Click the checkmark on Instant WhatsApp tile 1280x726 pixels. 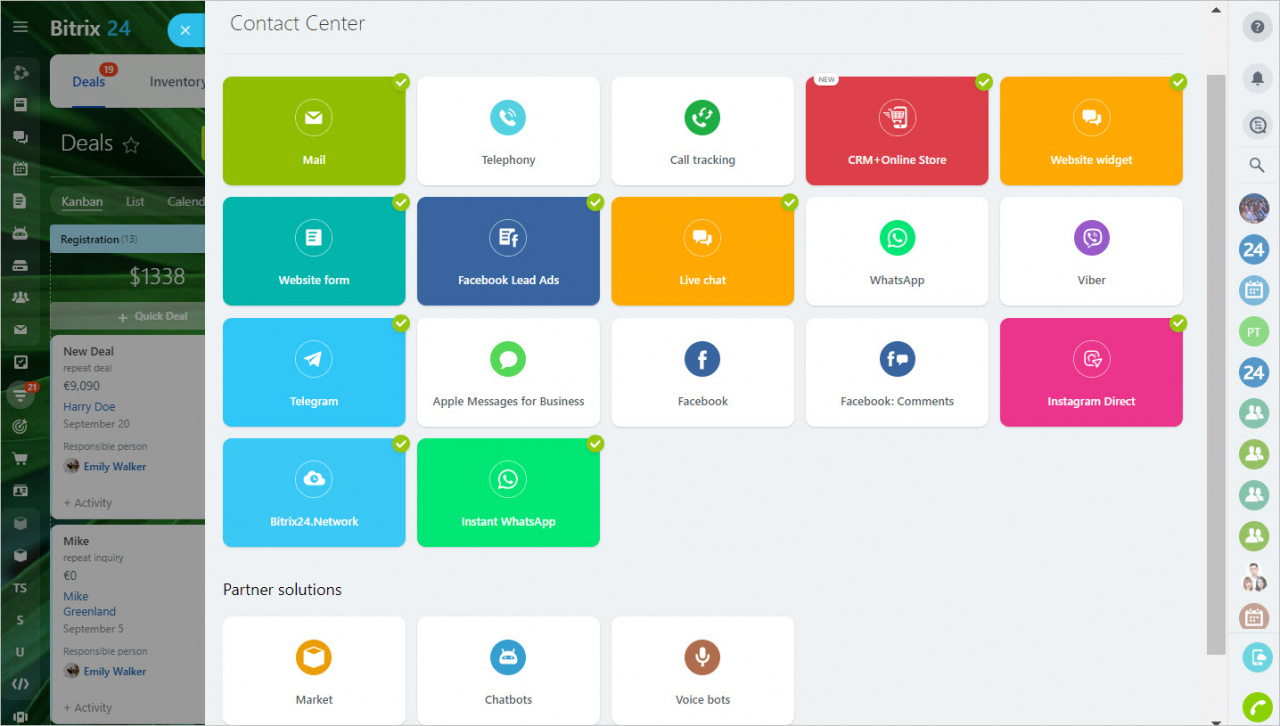pos(595,443)
